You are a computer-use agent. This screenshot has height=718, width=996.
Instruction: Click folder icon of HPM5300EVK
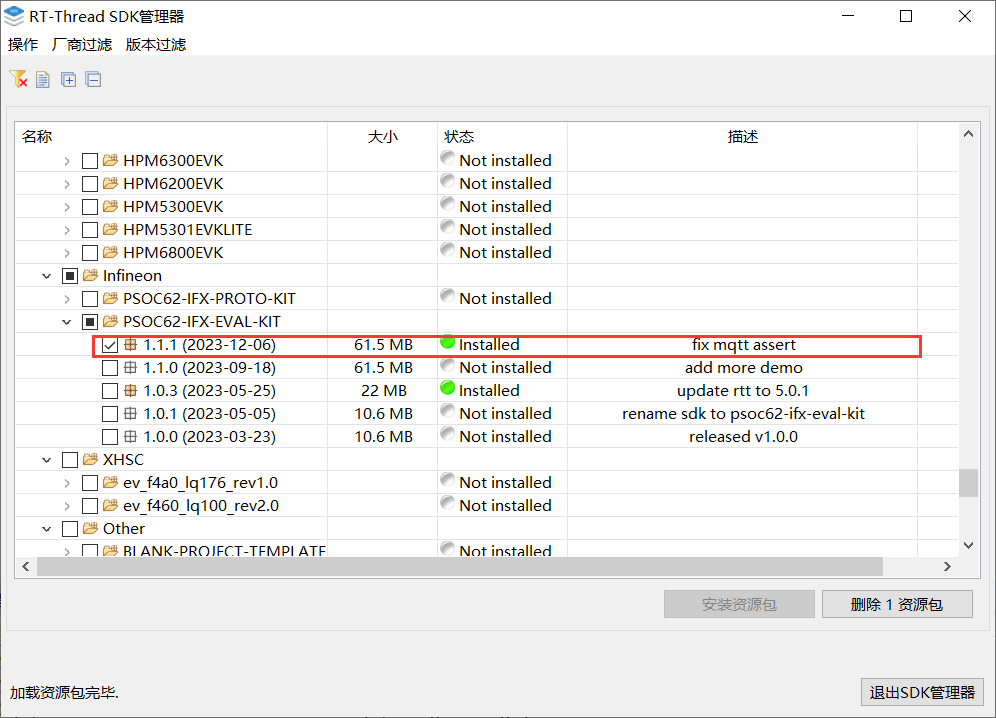111,206
